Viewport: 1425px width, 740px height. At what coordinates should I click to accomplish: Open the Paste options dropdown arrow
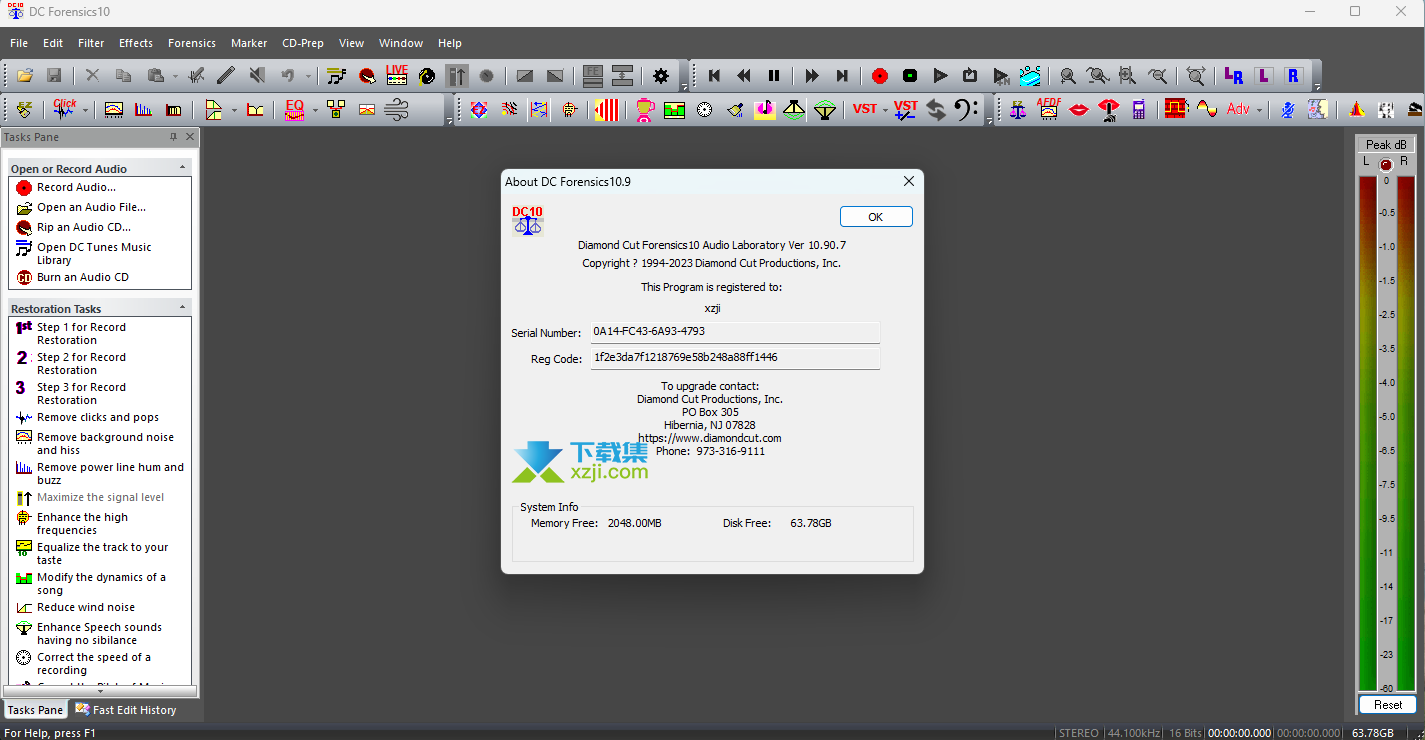pos(174,76)
